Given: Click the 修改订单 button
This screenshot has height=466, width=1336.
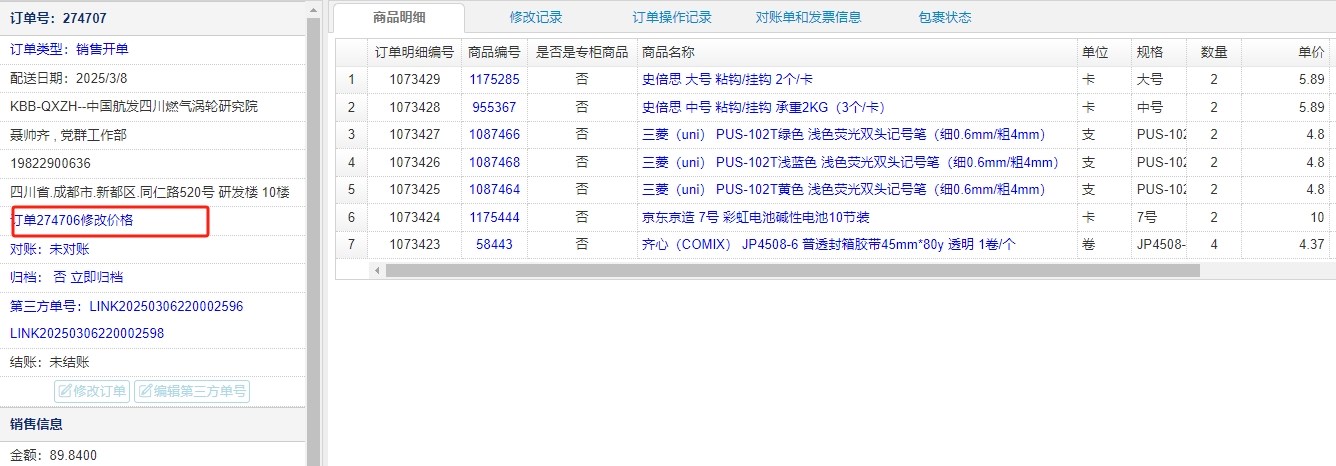Looking at the screenshot, I should [x=92, y=391].
